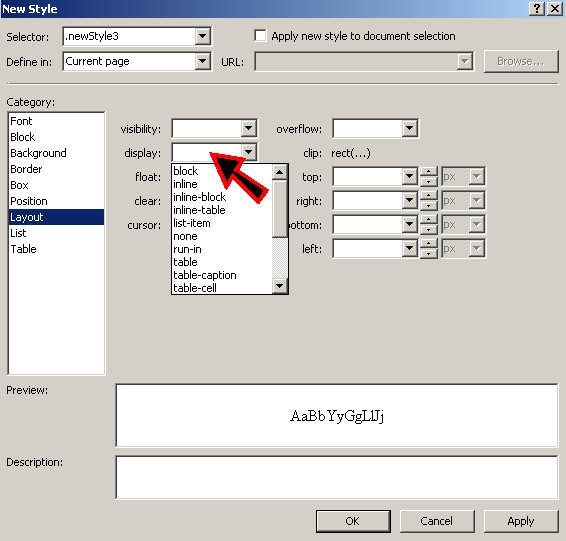The height and width of the screenshot is (541, 566).
Task: Open the overflow dropdown
Action: tap(409, 128)
